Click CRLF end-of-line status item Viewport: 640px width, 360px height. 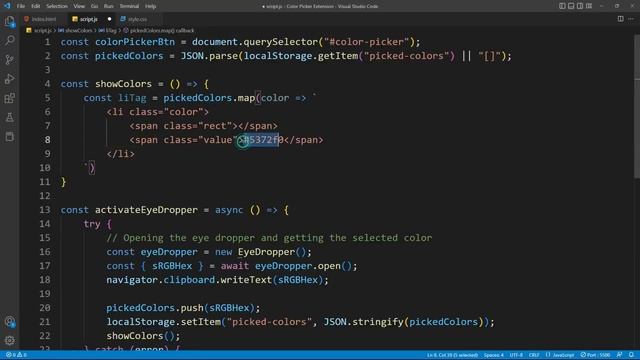(534, 355)
